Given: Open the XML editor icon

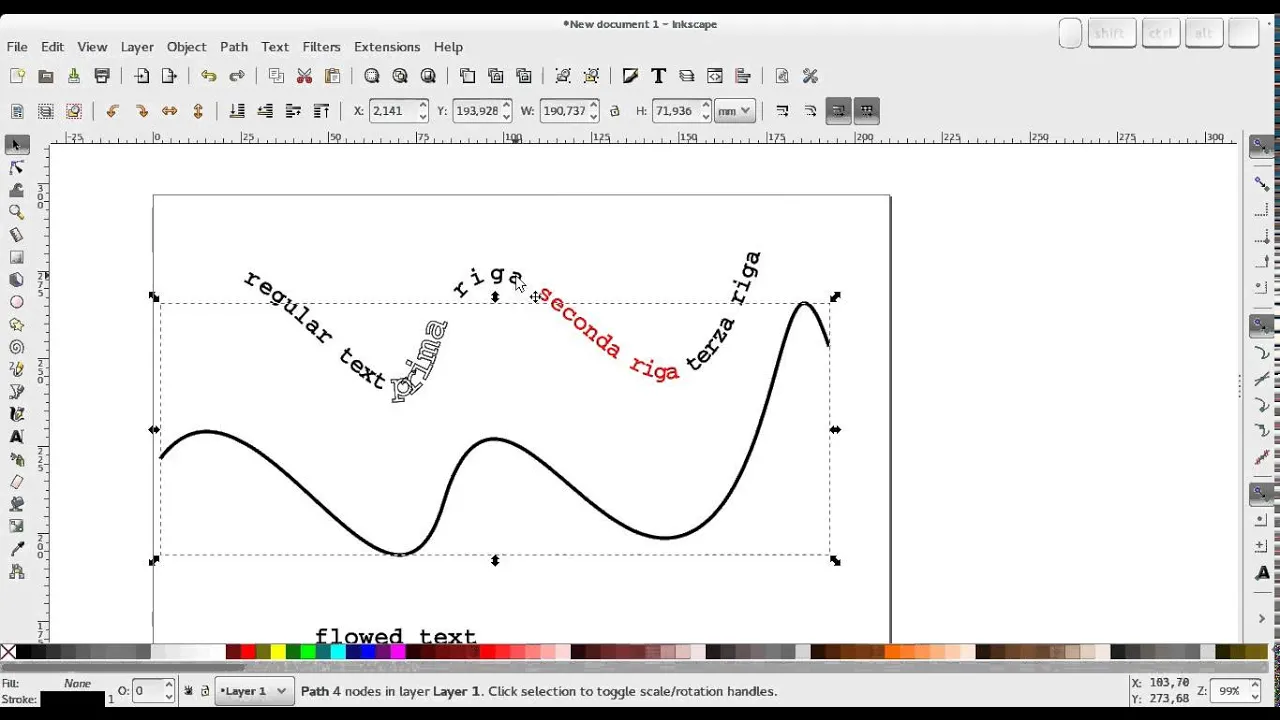Looking at the screenshot, I should coord(714,76).
